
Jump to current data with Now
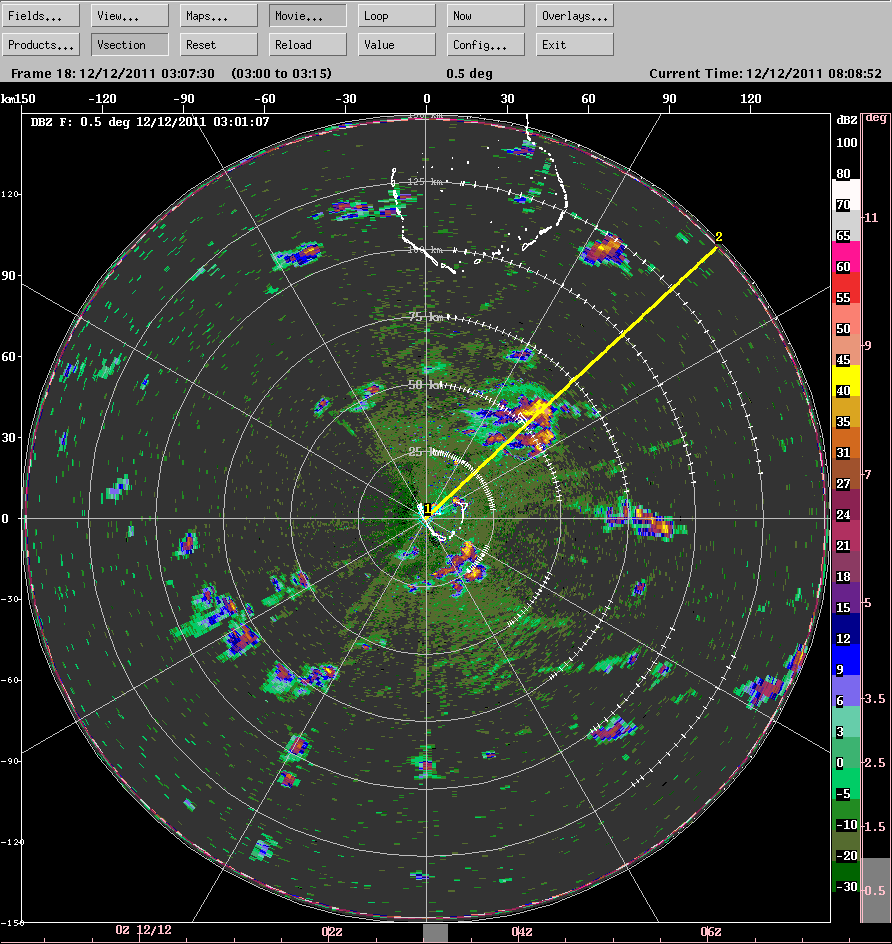click(x=486, y=16)
